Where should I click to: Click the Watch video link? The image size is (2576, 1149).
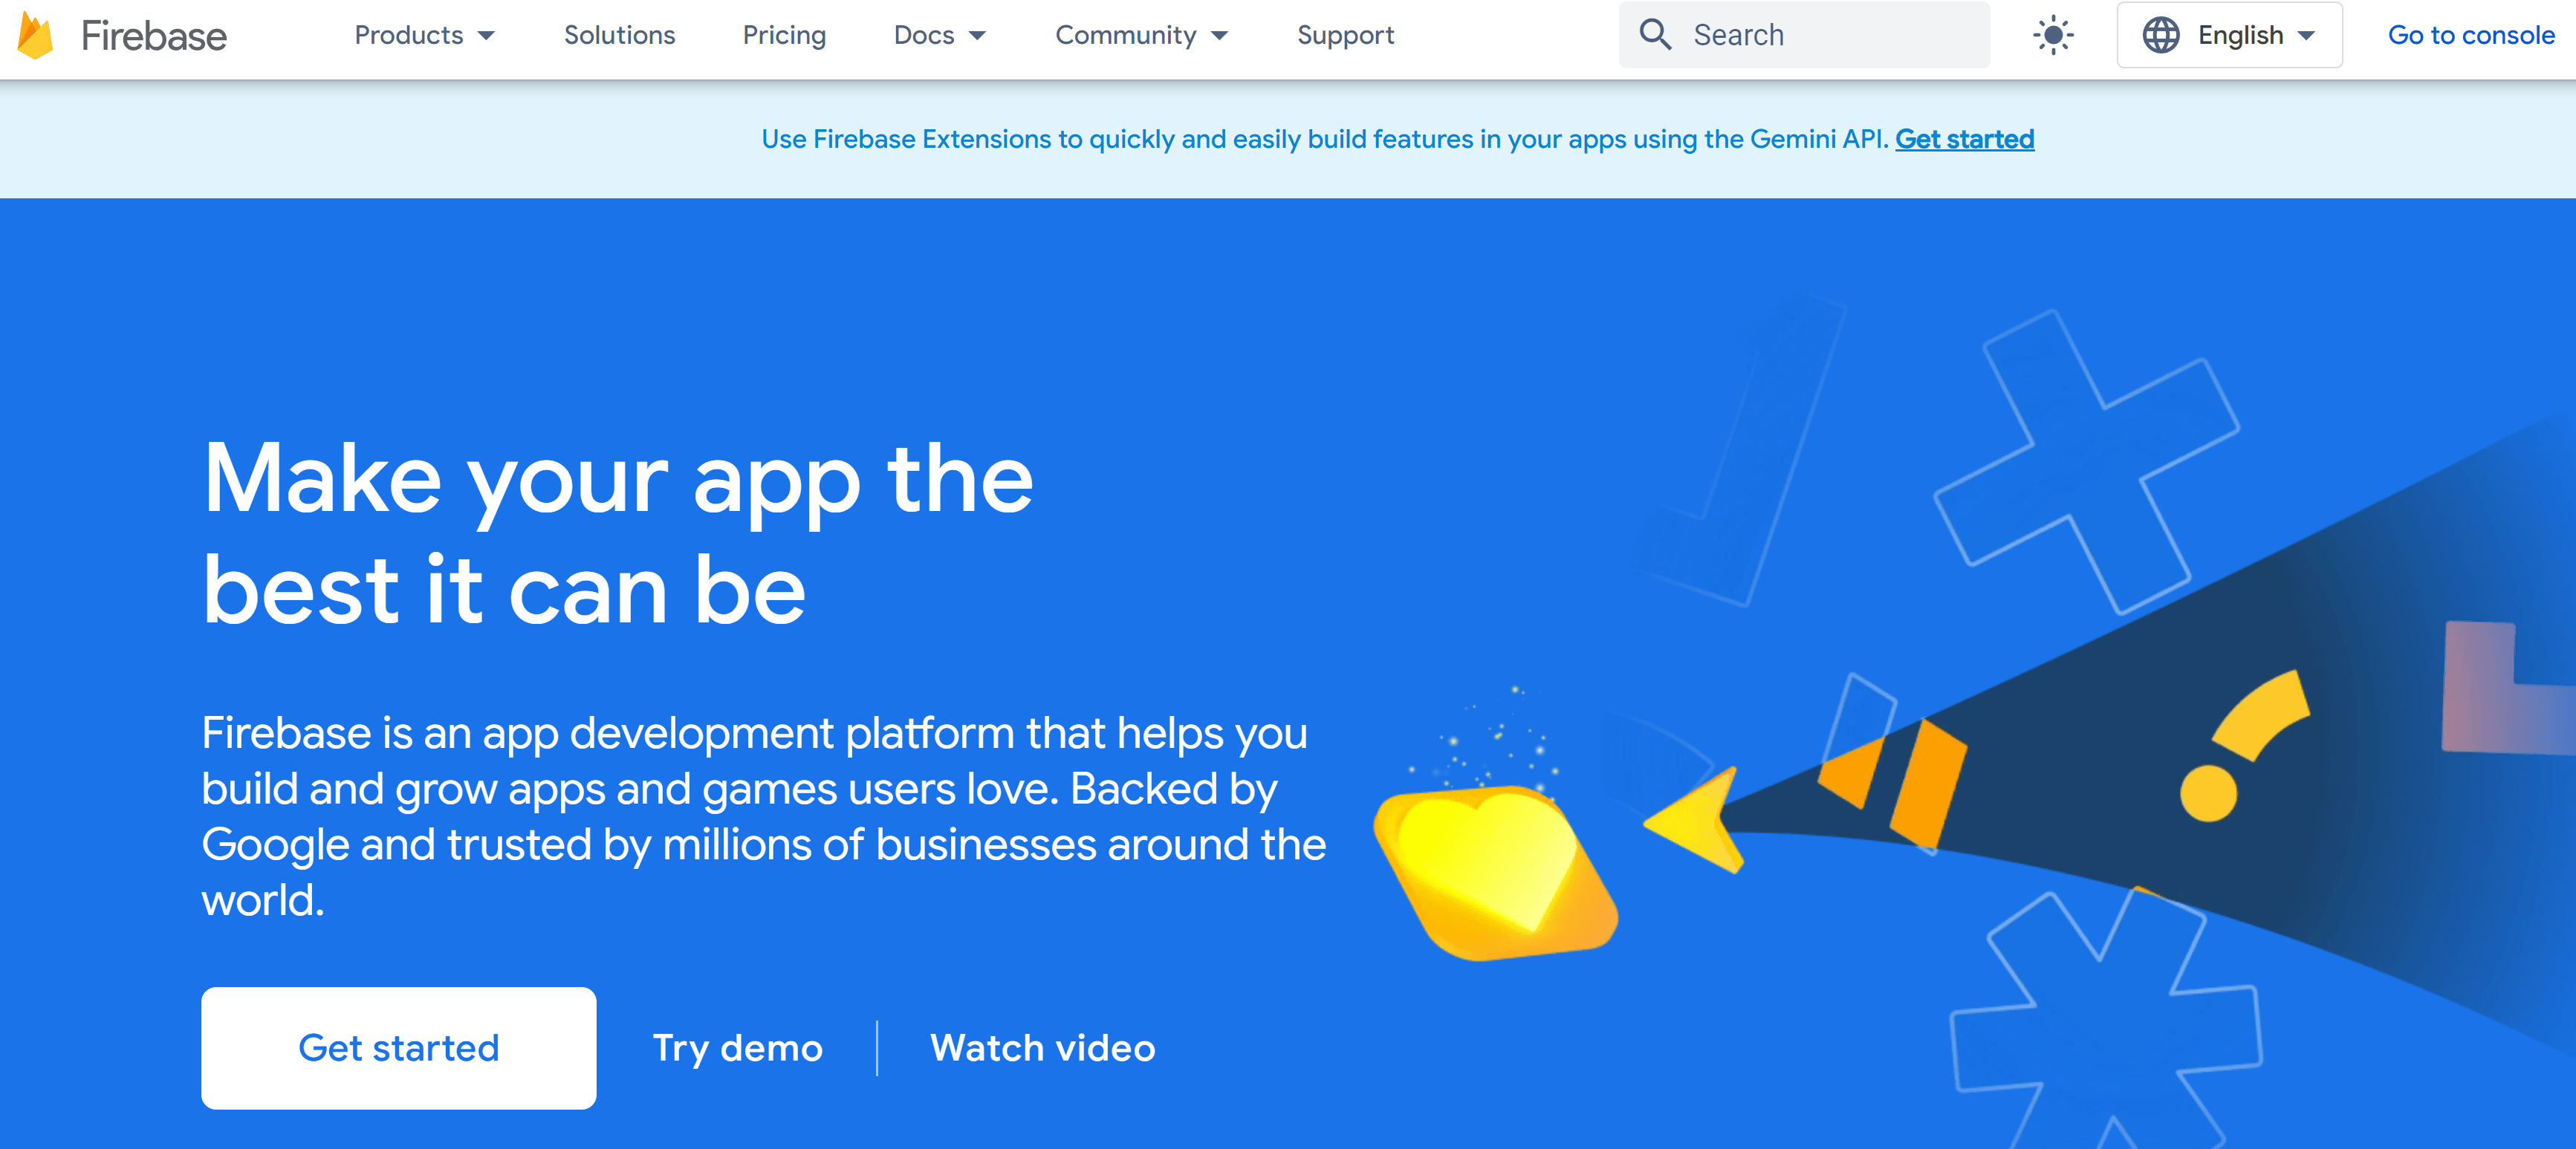pyautogui.click(x=1042, y=1048)
